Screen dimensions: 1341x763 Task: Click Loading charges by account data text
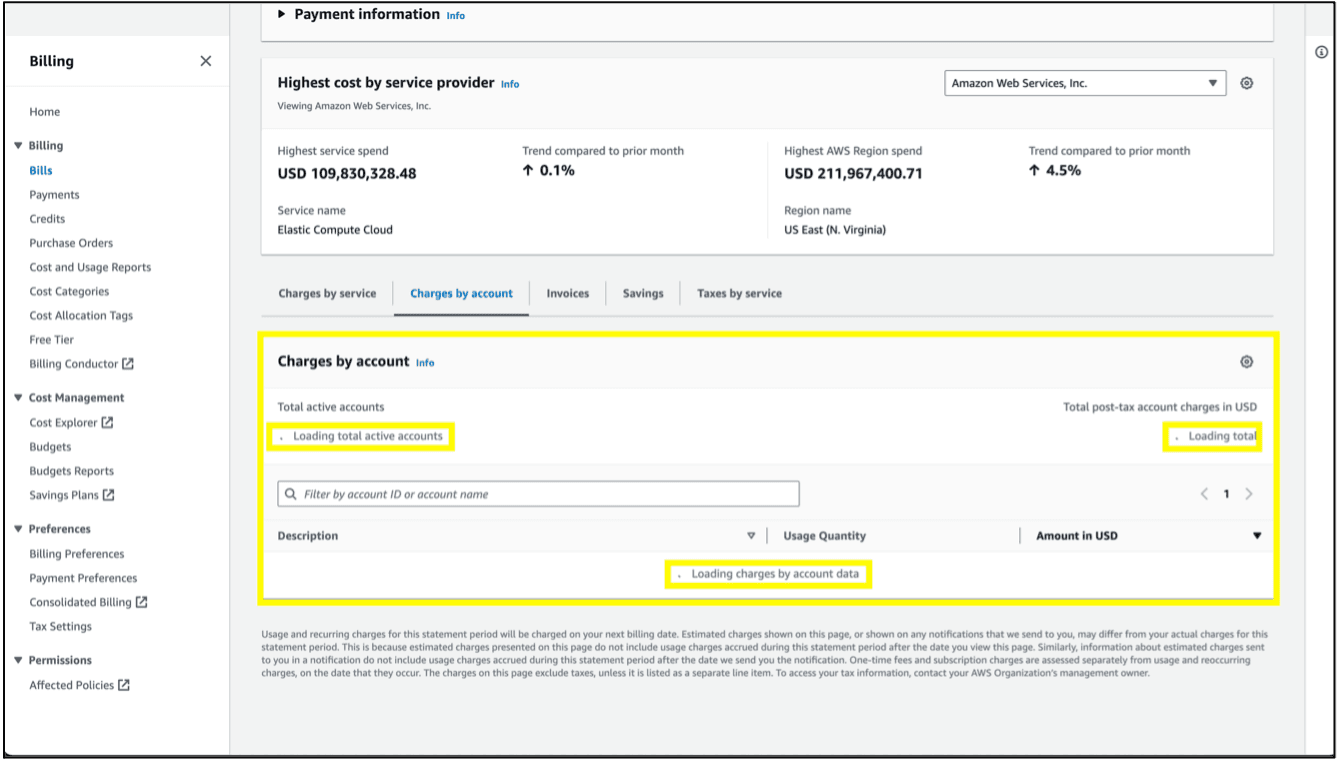pos(775,574)
